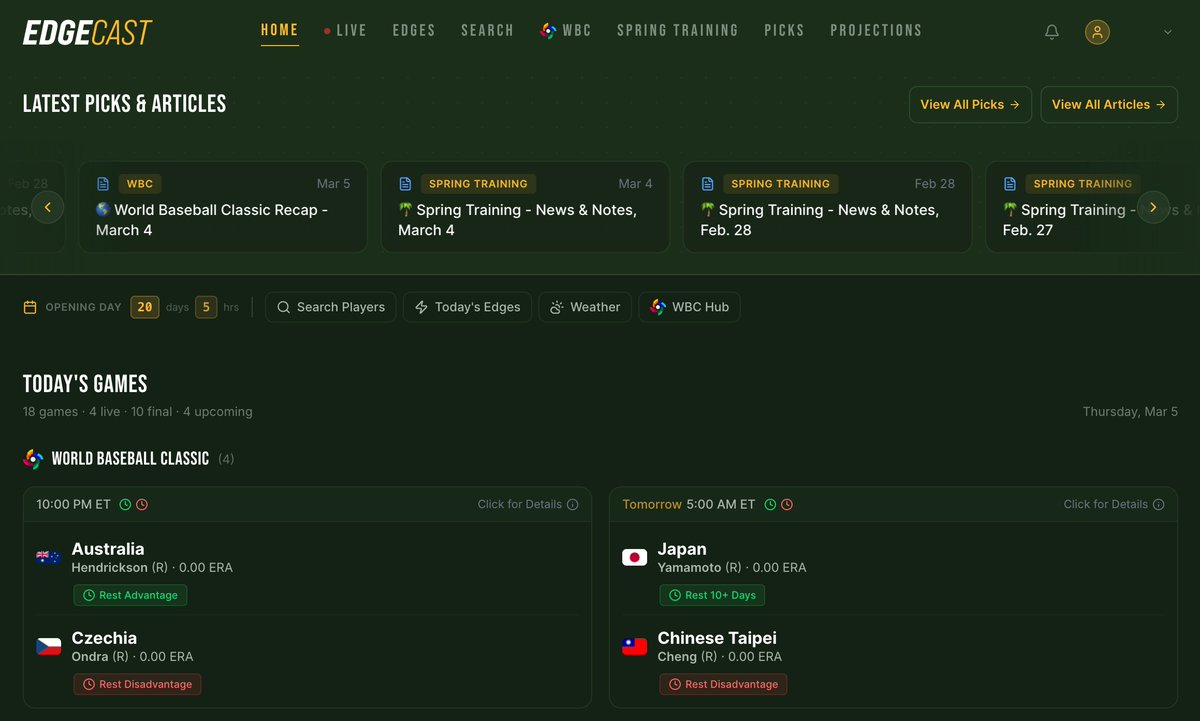Open Spring Training Feb. 28 article
1200x721 pixels.
(827, 207)
